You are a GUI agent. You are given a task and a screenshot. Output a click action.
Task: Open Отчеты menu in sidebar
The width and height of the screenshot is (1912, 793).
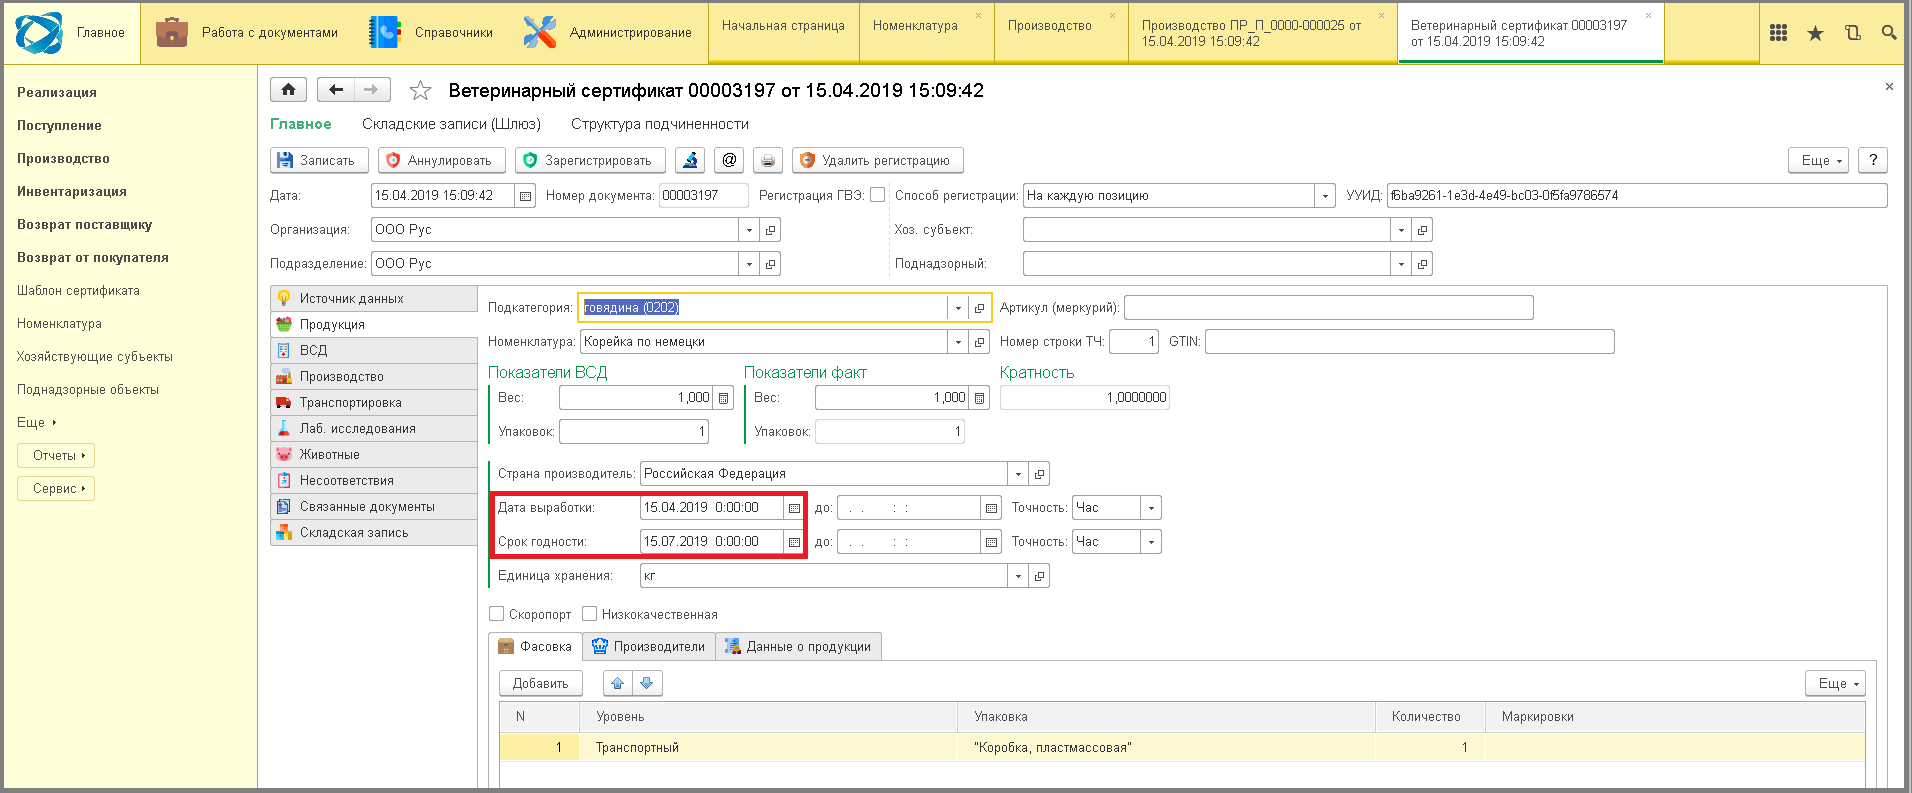(x=56, y=456)
